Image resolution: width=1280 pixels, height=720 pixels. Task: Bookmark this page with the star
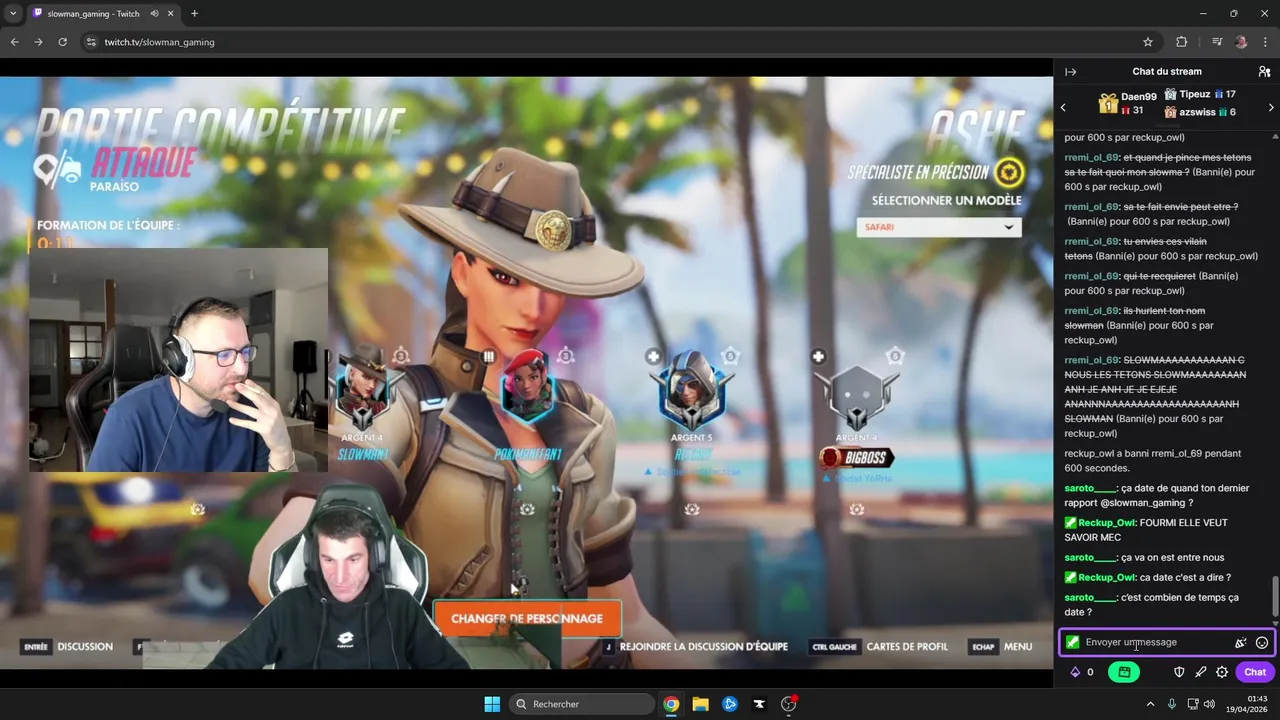coord(1148,42)
